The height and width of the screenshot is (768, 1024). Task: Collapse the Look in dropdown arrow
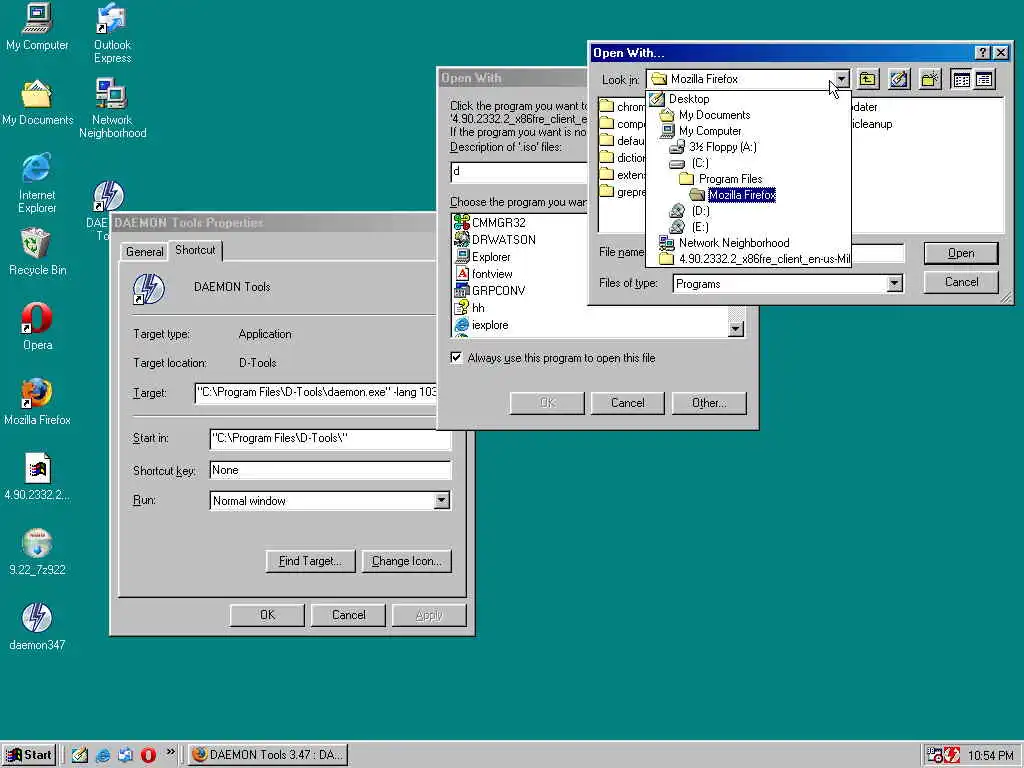click(x=842, y=79)
